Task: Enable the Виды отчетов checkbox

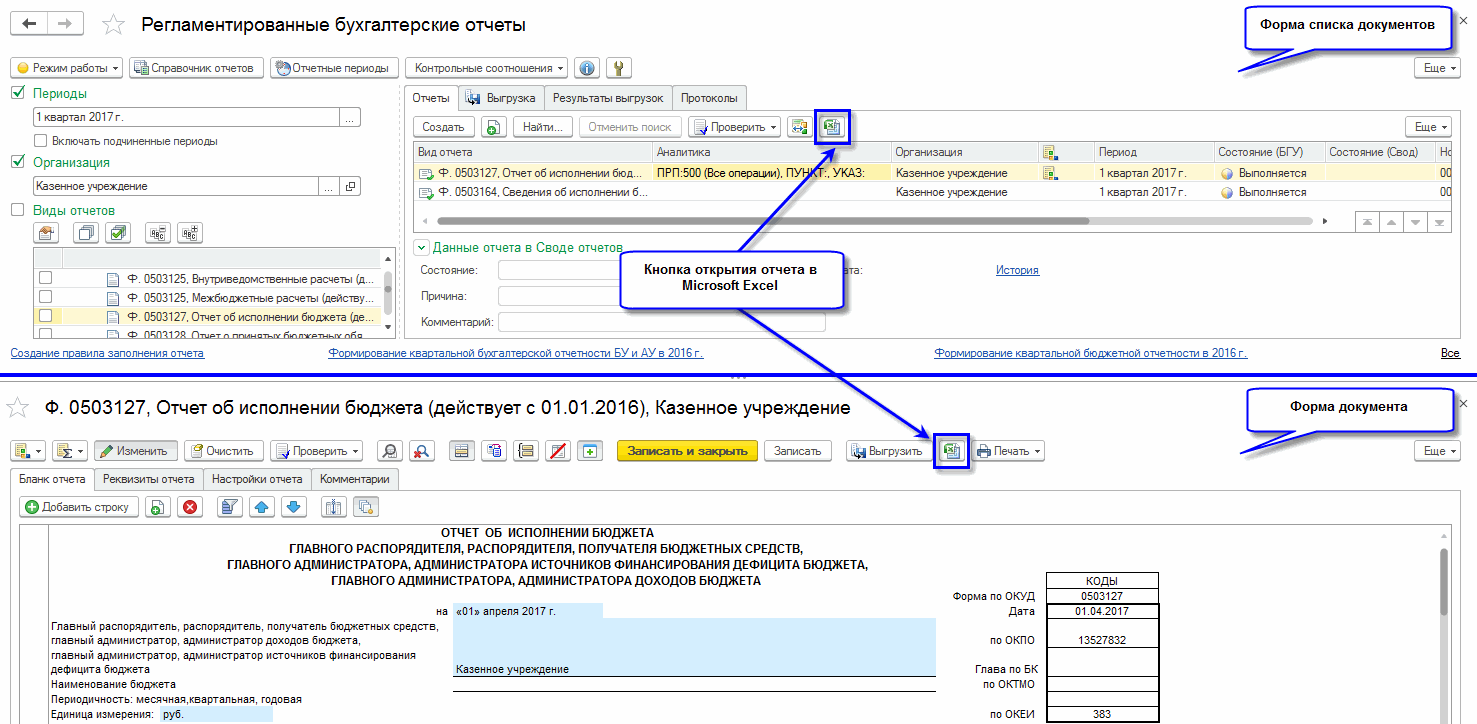Action: pos(17,210)
